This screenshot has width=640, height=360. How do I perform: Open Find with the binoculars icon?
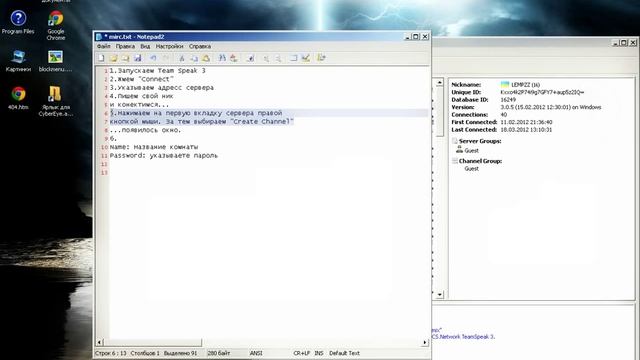pyautogui.click(x=222, y=58)
